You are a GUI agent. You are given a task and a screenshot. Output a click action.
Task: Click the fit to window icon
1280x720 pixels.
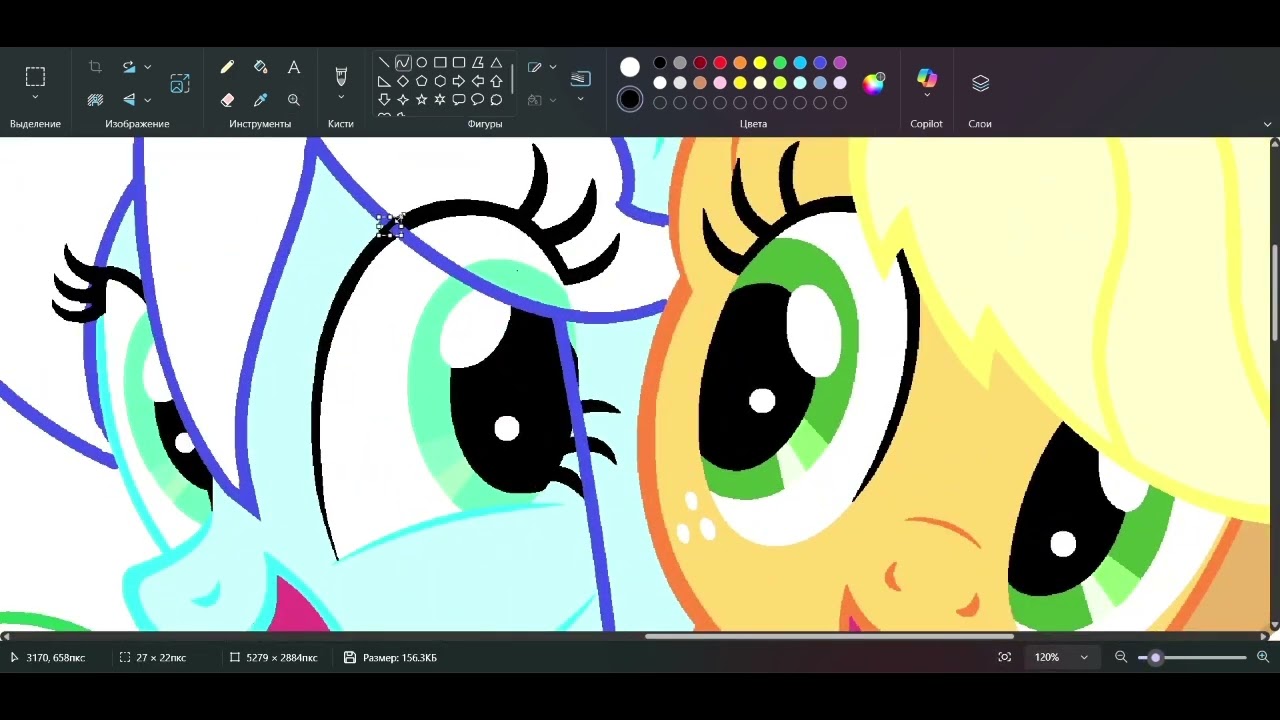click(x=1004, y=657)
